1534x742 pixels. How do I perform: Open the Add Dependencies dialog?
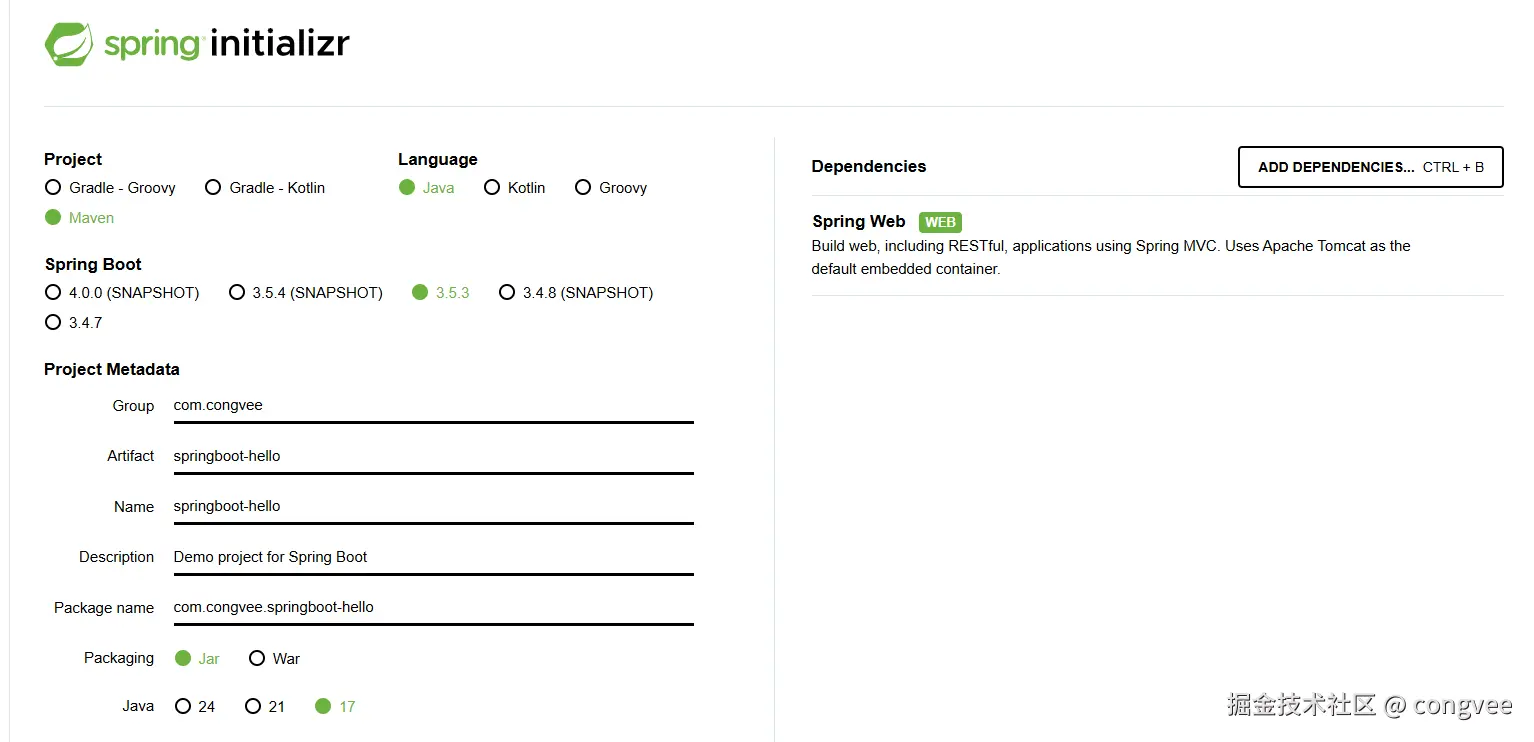[x=1370, y=167]
